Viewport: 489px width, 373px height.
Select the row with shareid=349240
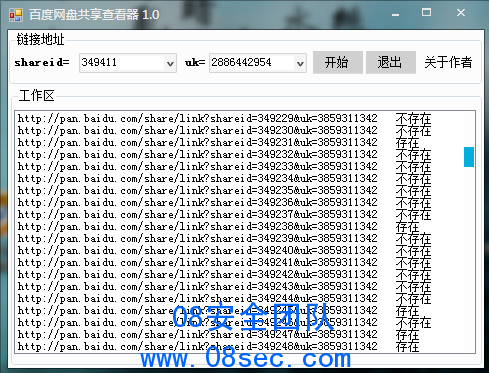(224, 251)
